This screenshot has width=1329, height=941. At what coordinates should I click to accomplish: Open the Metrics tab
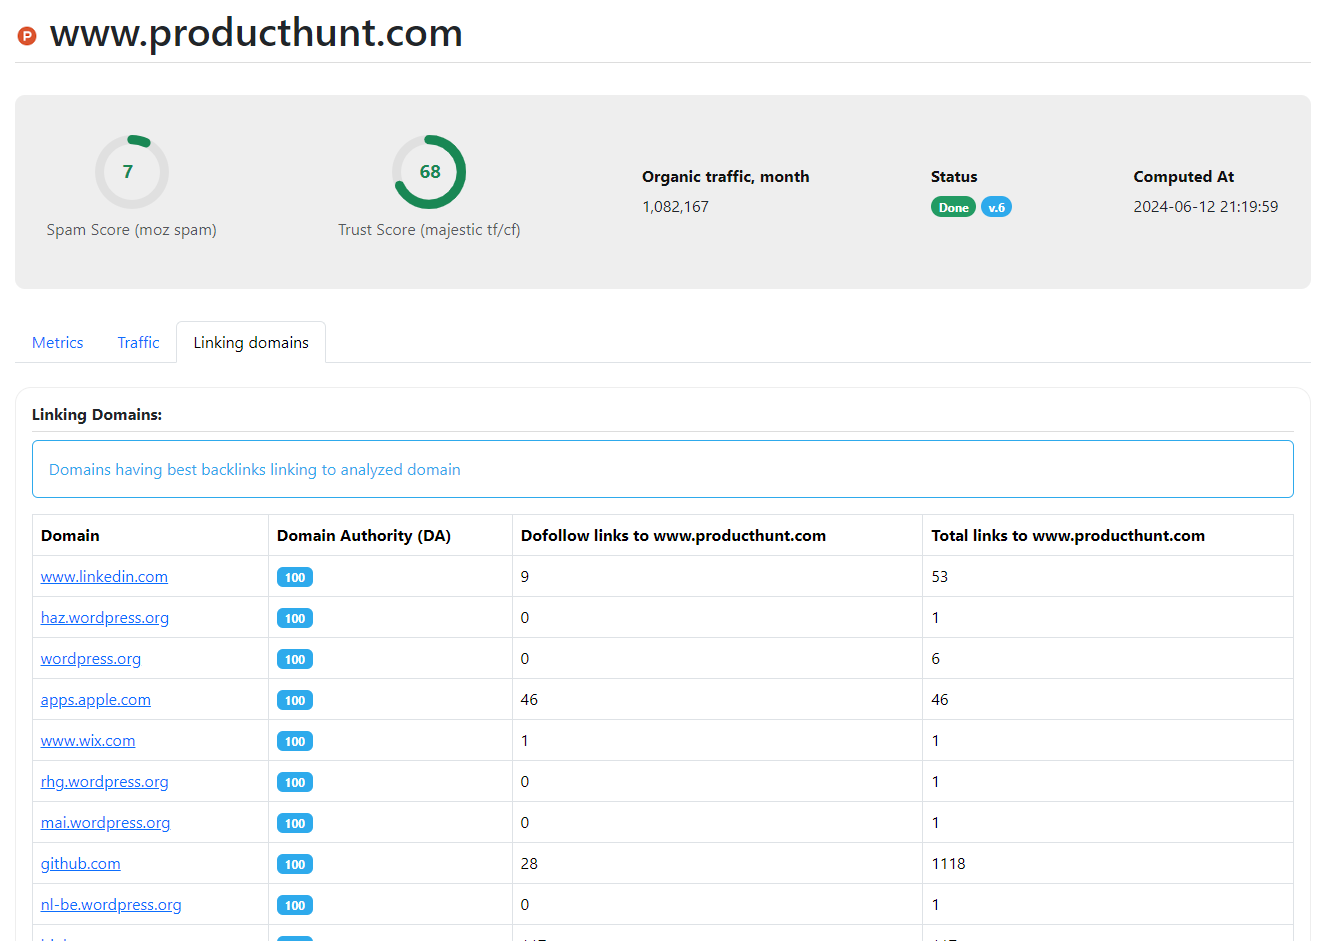[x=58, y=342]
